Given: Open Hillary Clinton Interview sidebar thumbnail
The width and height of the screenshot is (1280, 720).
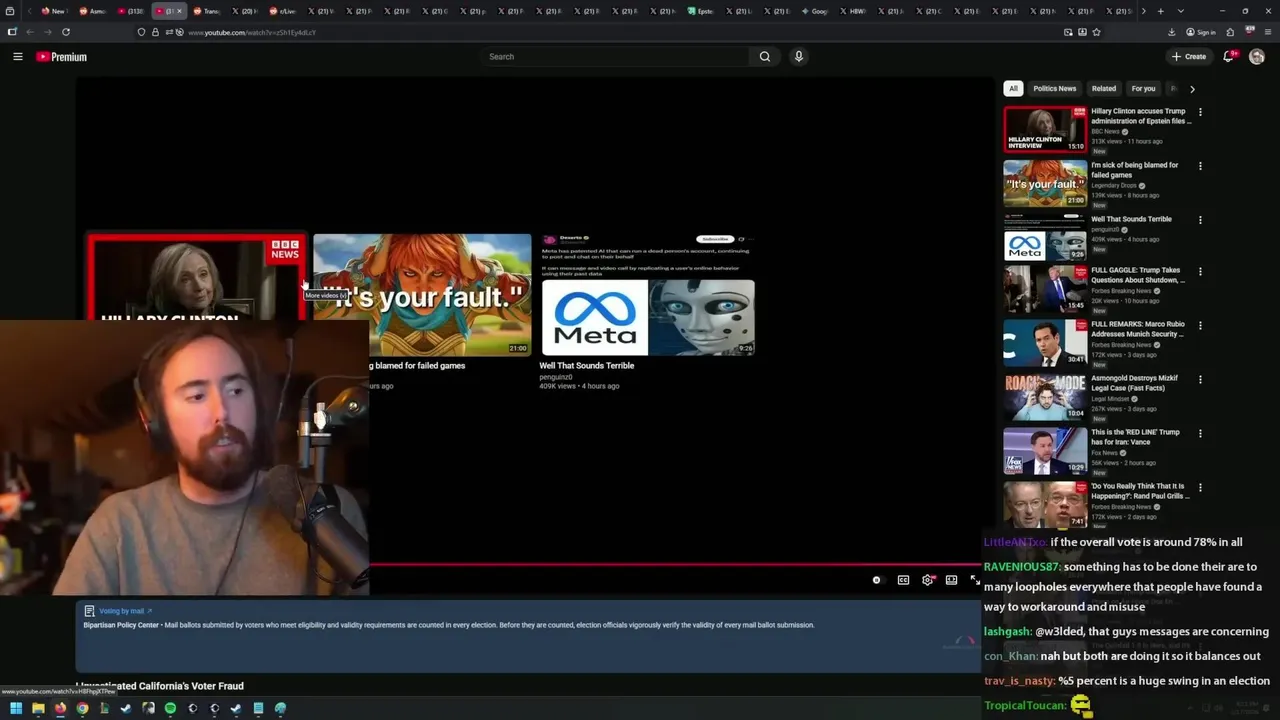Looking at the screenshot, I should (x=1045, y=129).
